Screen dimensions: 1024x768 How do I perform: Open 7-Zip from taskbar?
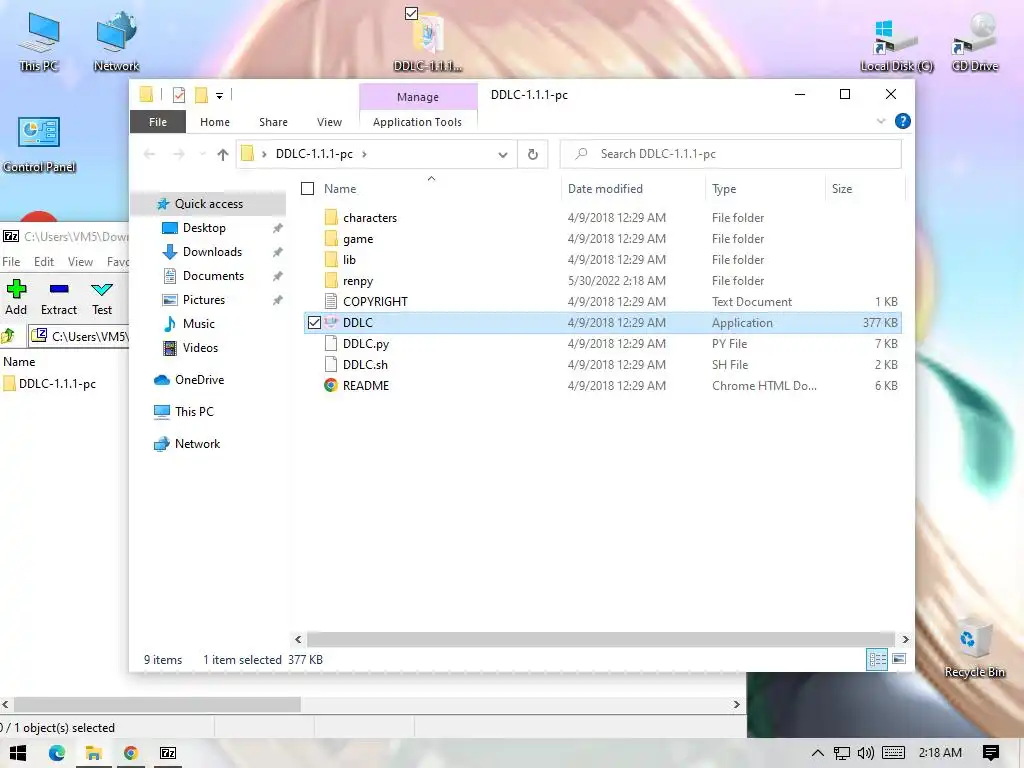168,753
